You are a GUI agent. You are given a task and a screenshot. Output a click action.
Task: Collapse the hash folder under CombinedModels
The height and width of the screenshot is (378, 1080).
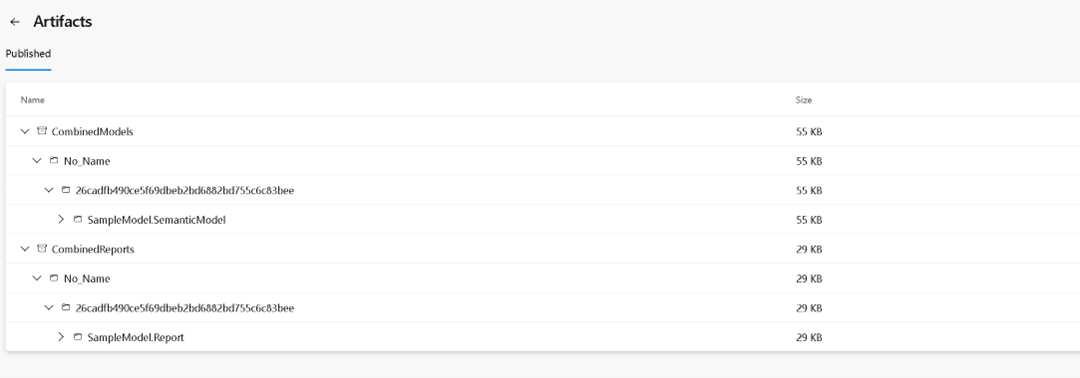49,190
